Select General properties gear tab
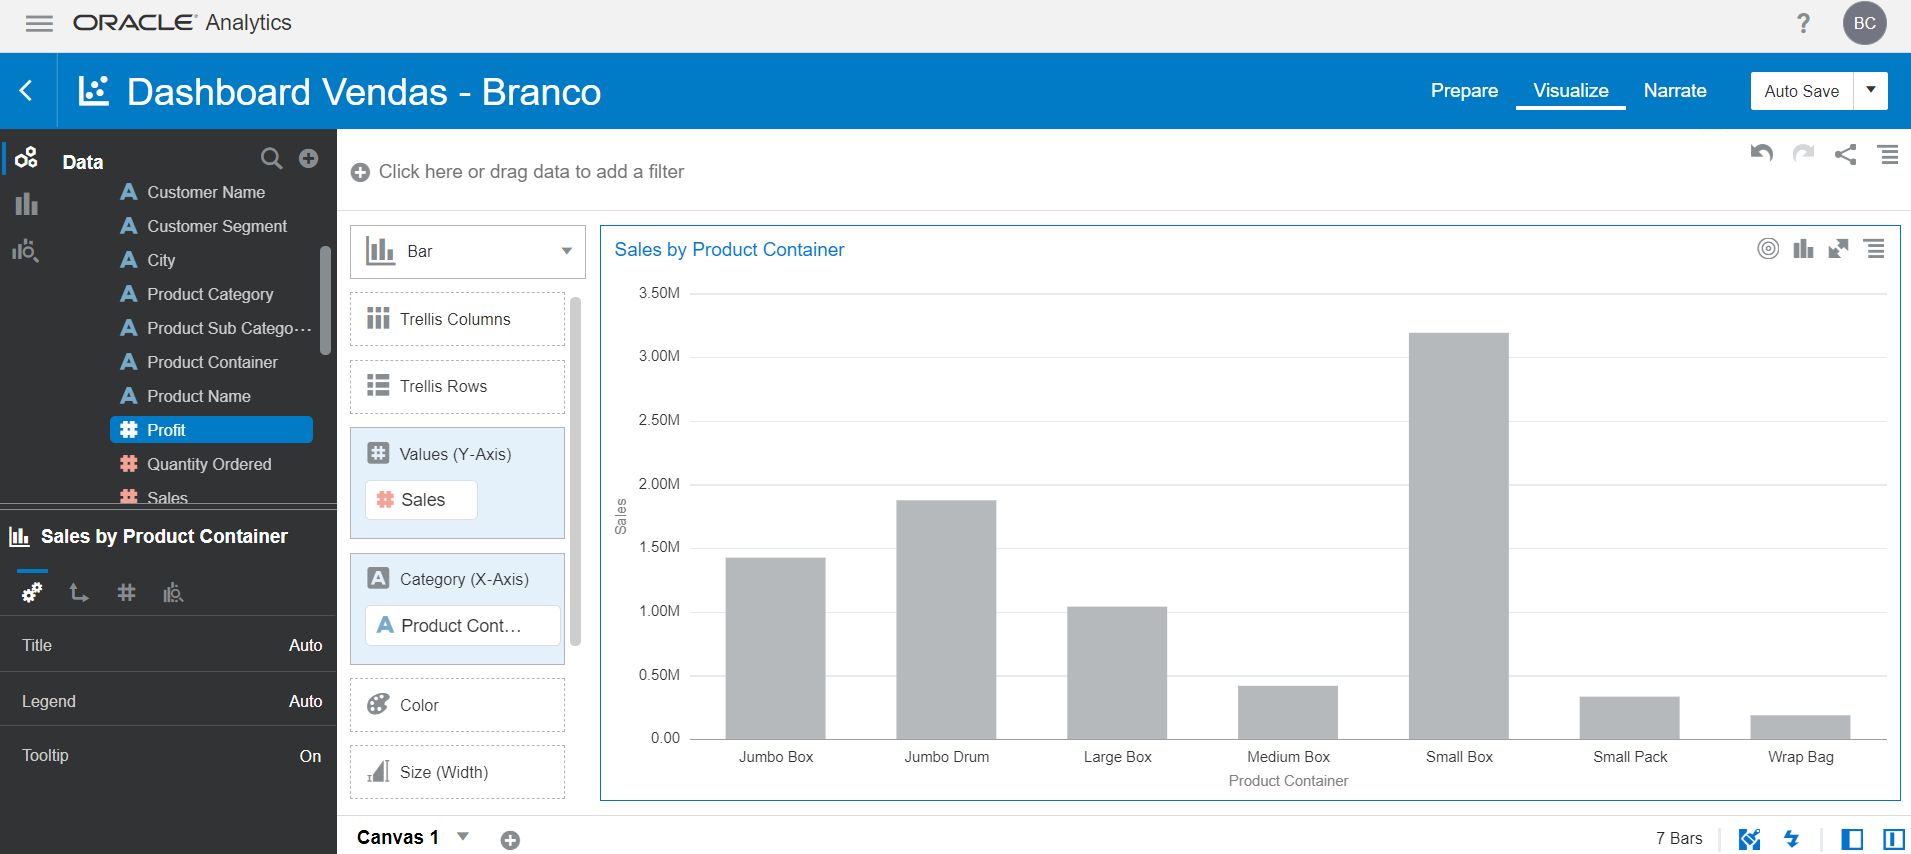Screen dimensions: 1911x854 coord(32,592)
